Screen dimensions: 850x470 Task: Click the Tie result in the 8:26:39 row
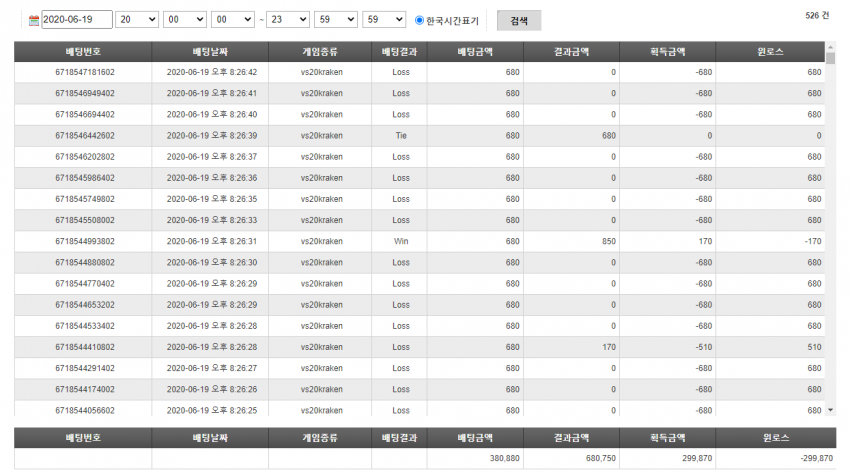tap(401, 136)
